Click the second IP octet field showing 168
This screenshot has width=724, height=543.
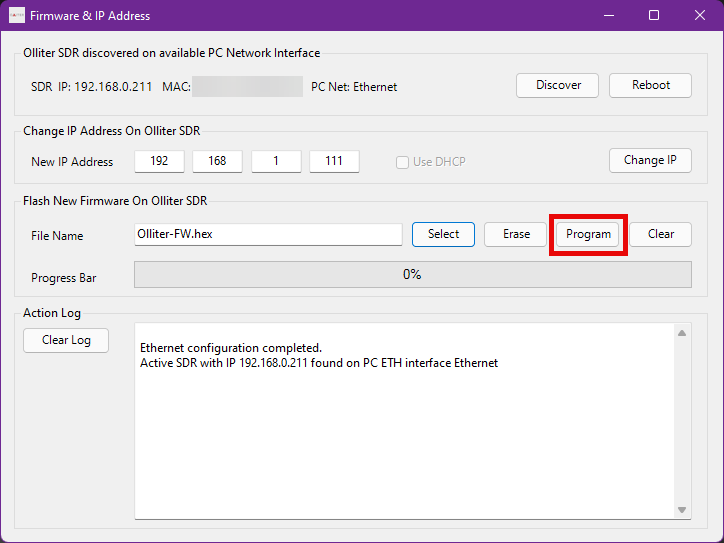point(217,161)
